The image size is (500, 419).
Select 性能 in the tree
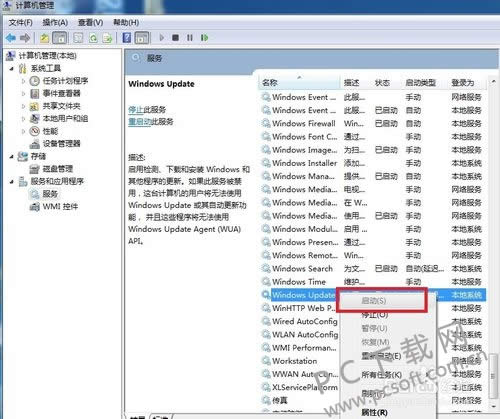(50, 131)
